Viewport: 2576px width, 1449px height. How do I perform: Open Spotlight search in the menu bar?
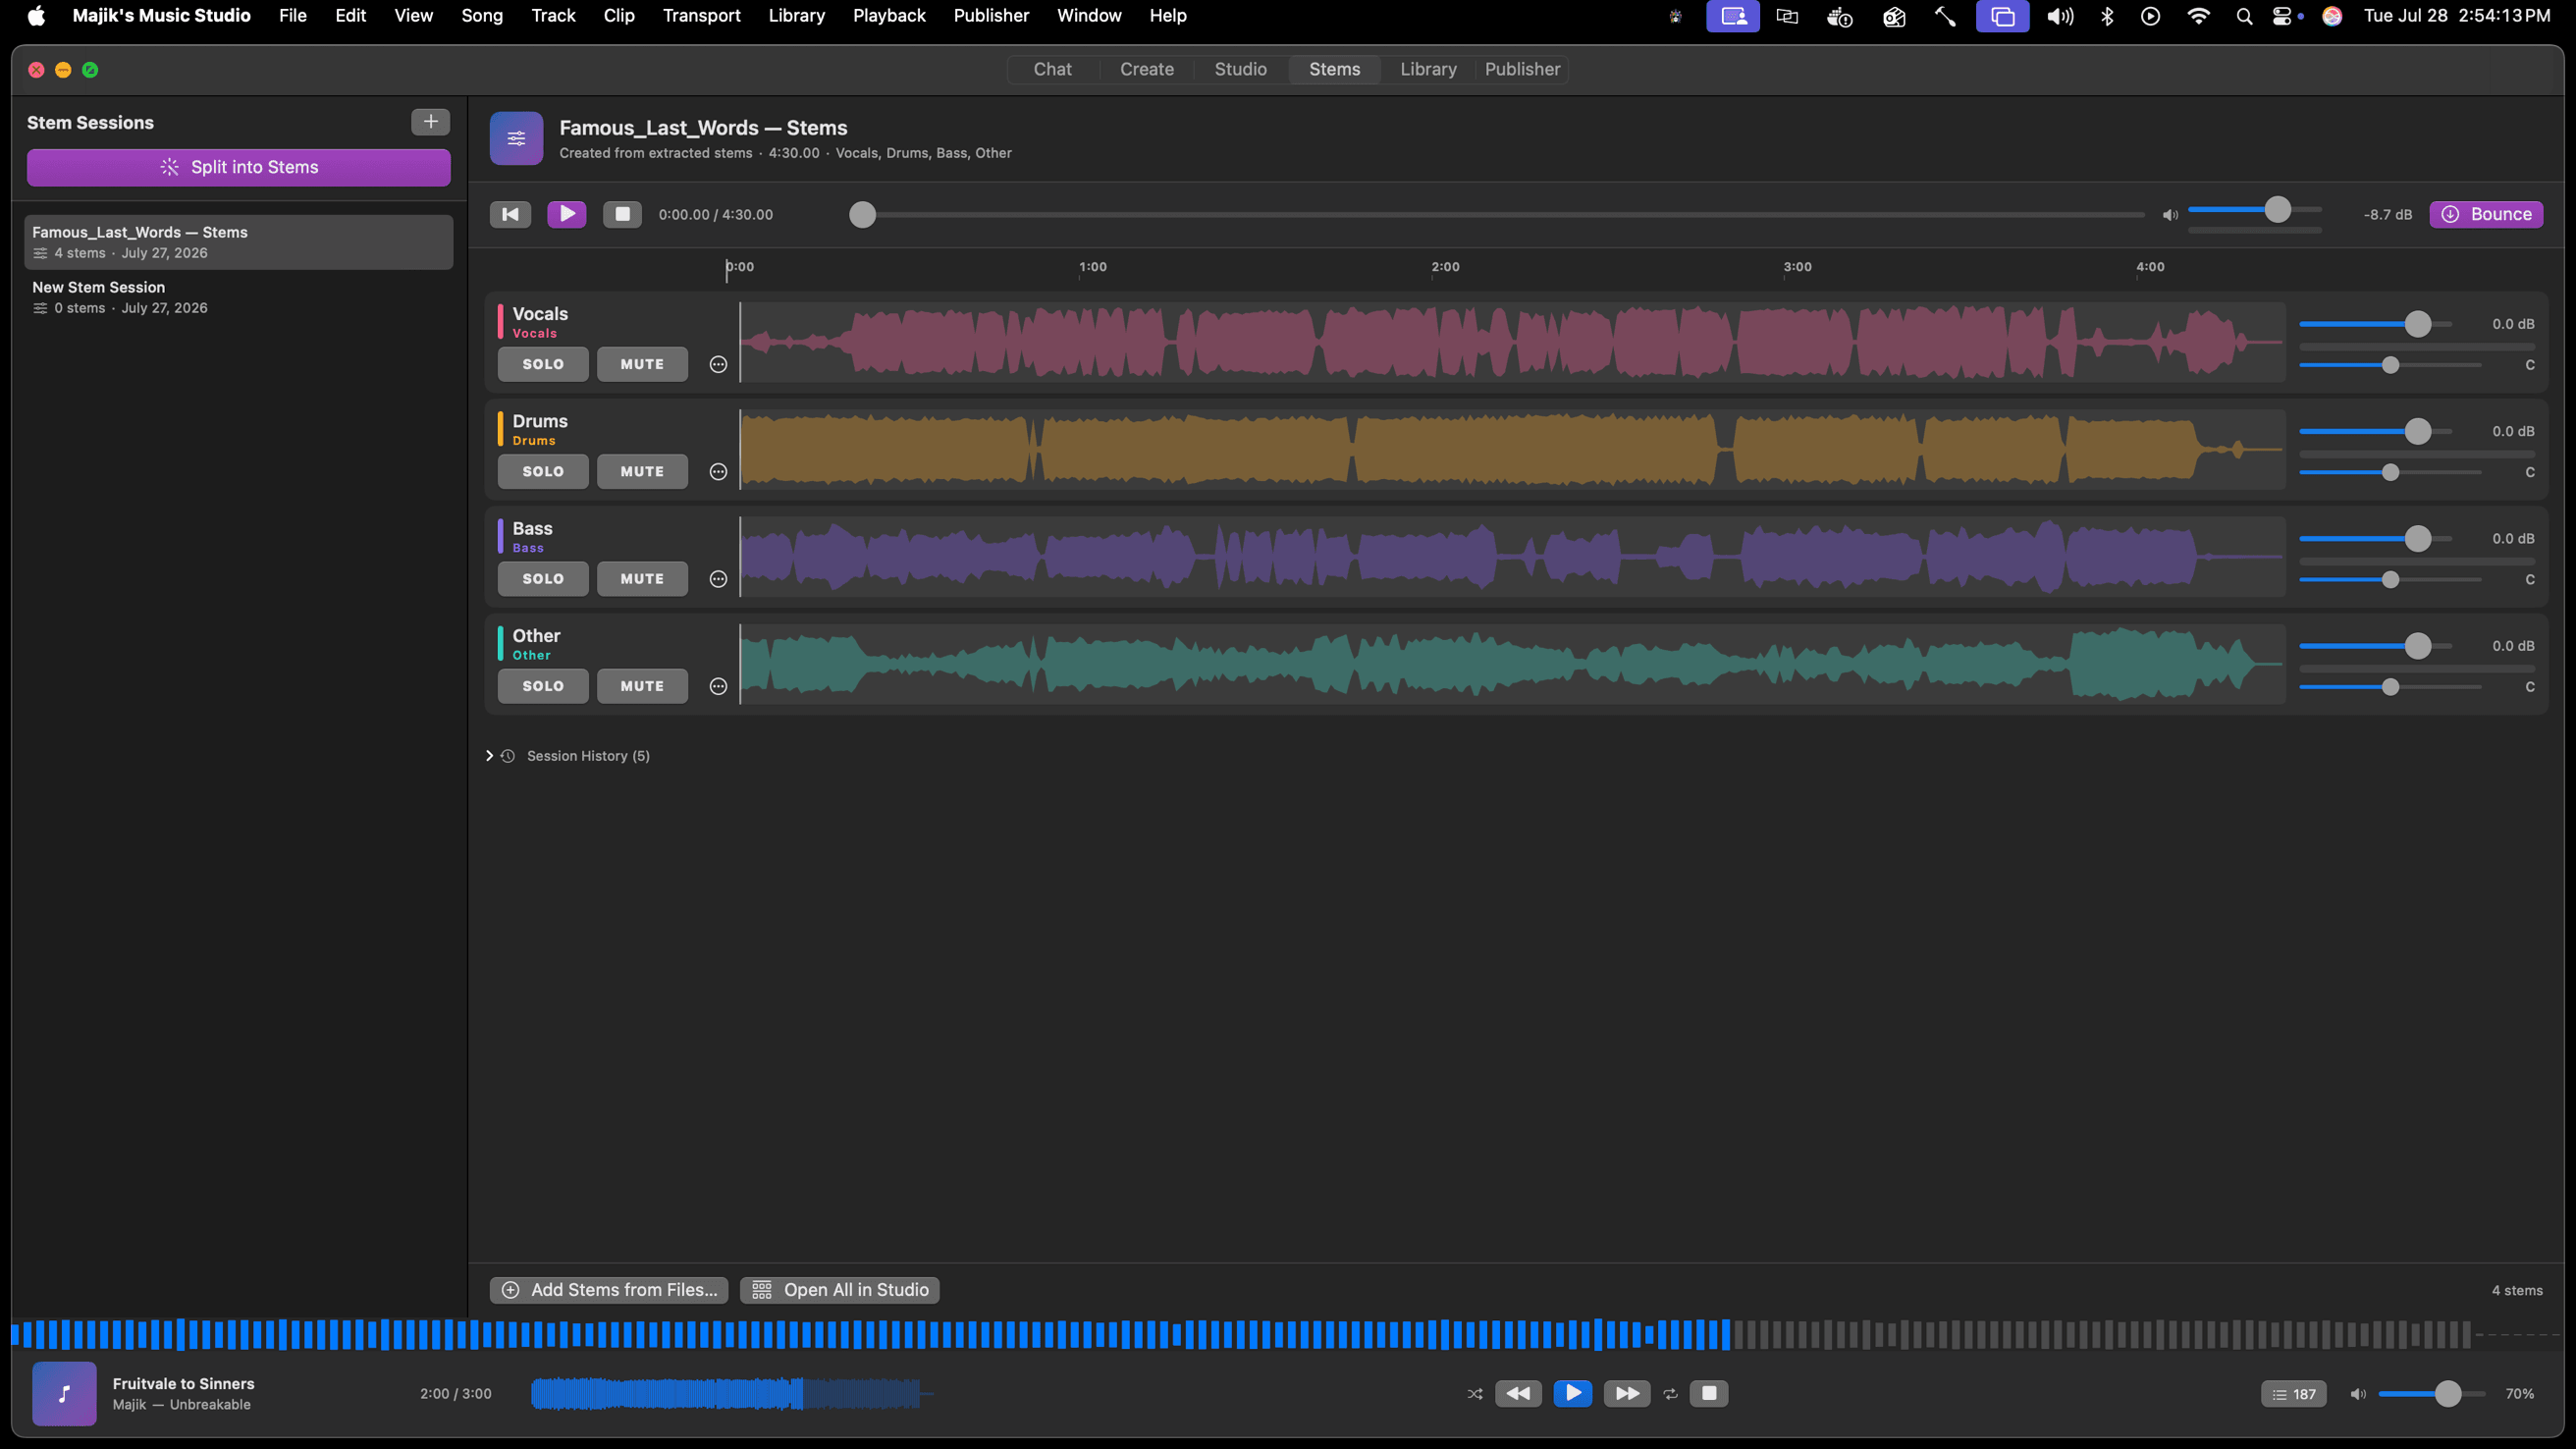pyautogui.click(x=2244, y=16)
